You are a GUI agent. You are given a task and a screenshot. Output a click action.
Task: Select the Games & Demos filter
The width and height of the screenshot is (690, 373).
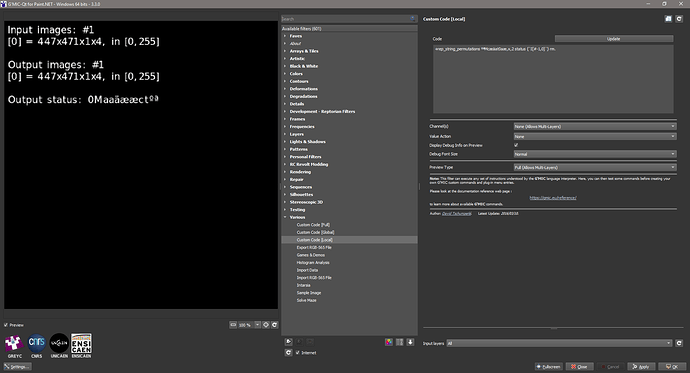(x=311, y=255)
